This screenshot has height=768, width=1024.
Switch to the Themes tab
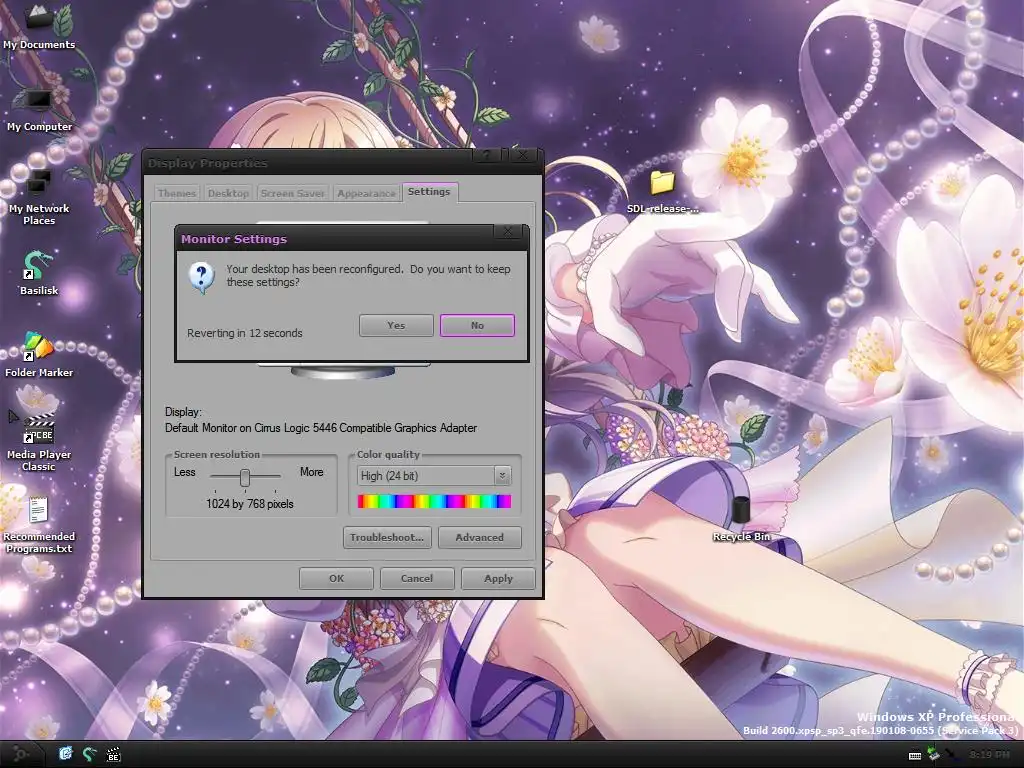[176, 193]
